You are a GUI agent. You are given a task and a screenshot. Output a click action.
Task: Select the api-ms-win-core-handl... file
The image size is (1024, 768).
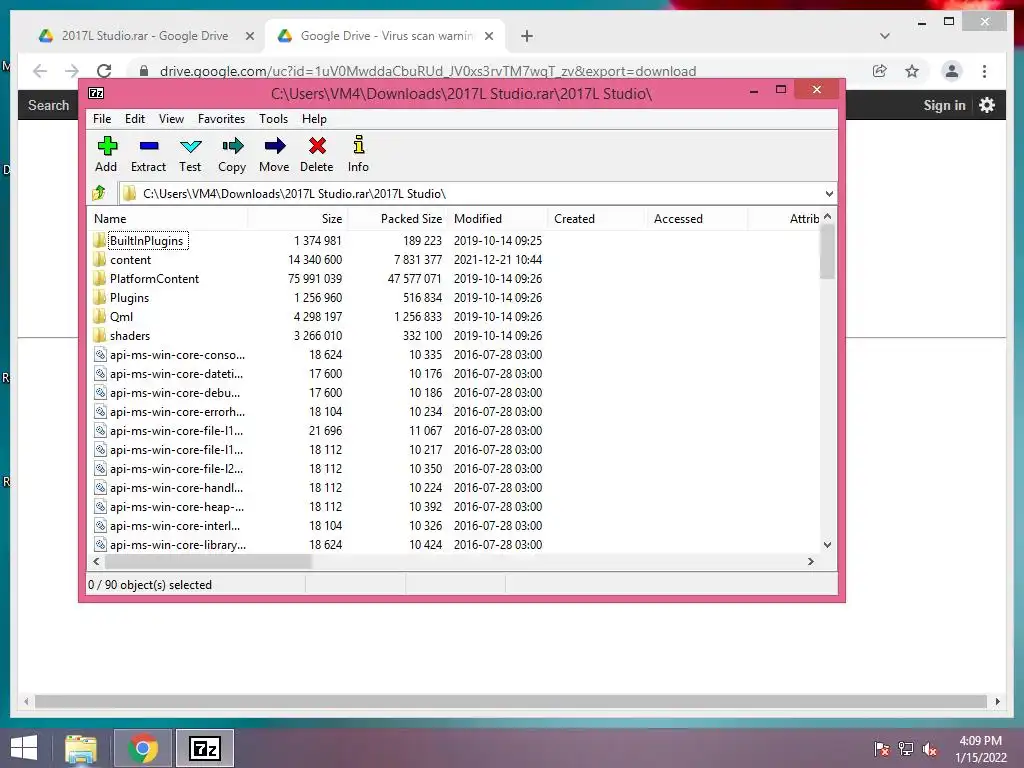[176, 487]
